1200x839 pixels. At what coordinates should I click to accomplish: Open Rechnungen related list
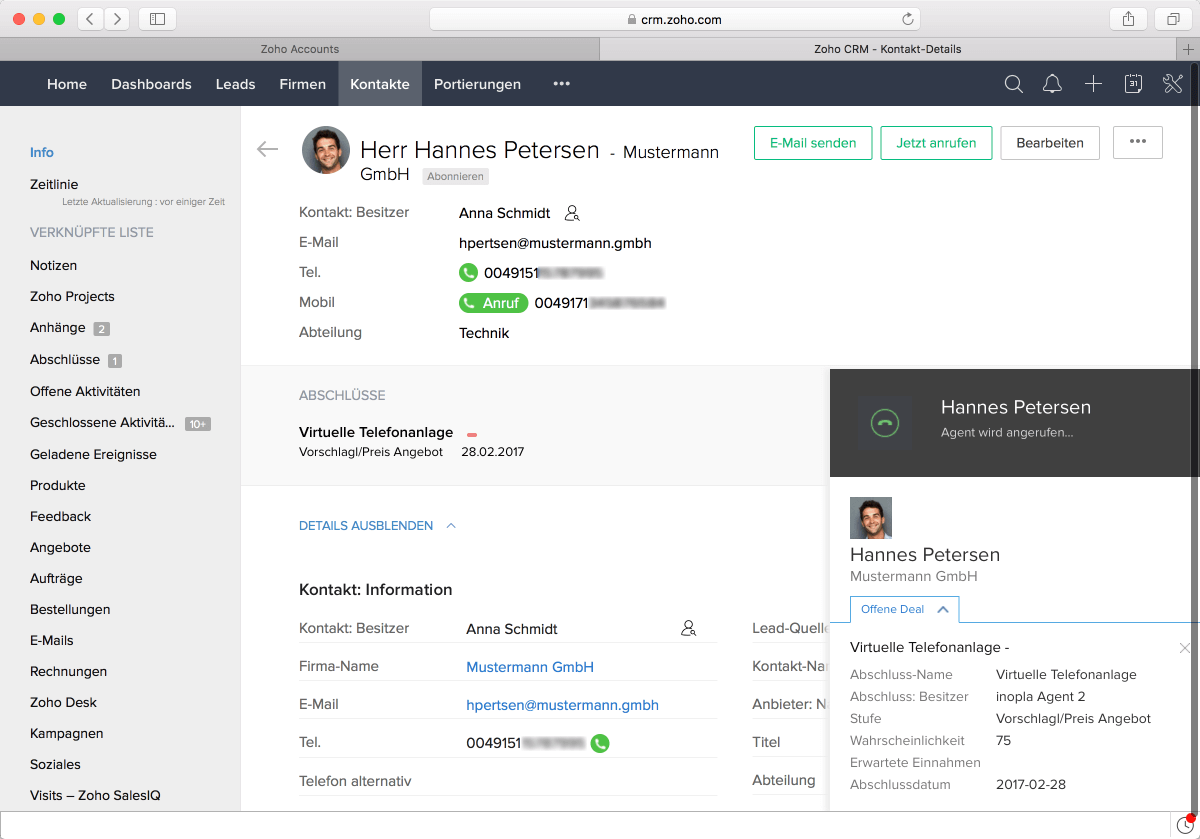pyautogui.click(x=68, y=671)
